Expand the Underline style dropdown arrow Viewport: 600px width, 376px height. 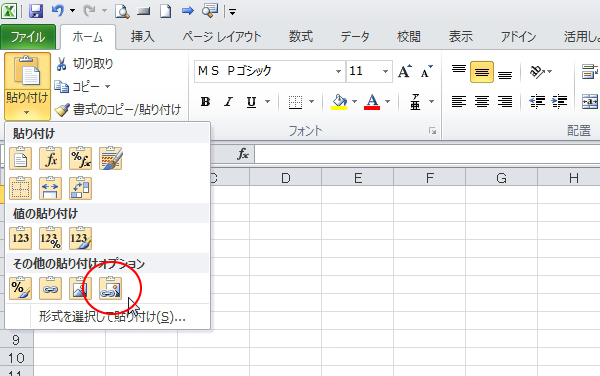click(x=267, y=102)
